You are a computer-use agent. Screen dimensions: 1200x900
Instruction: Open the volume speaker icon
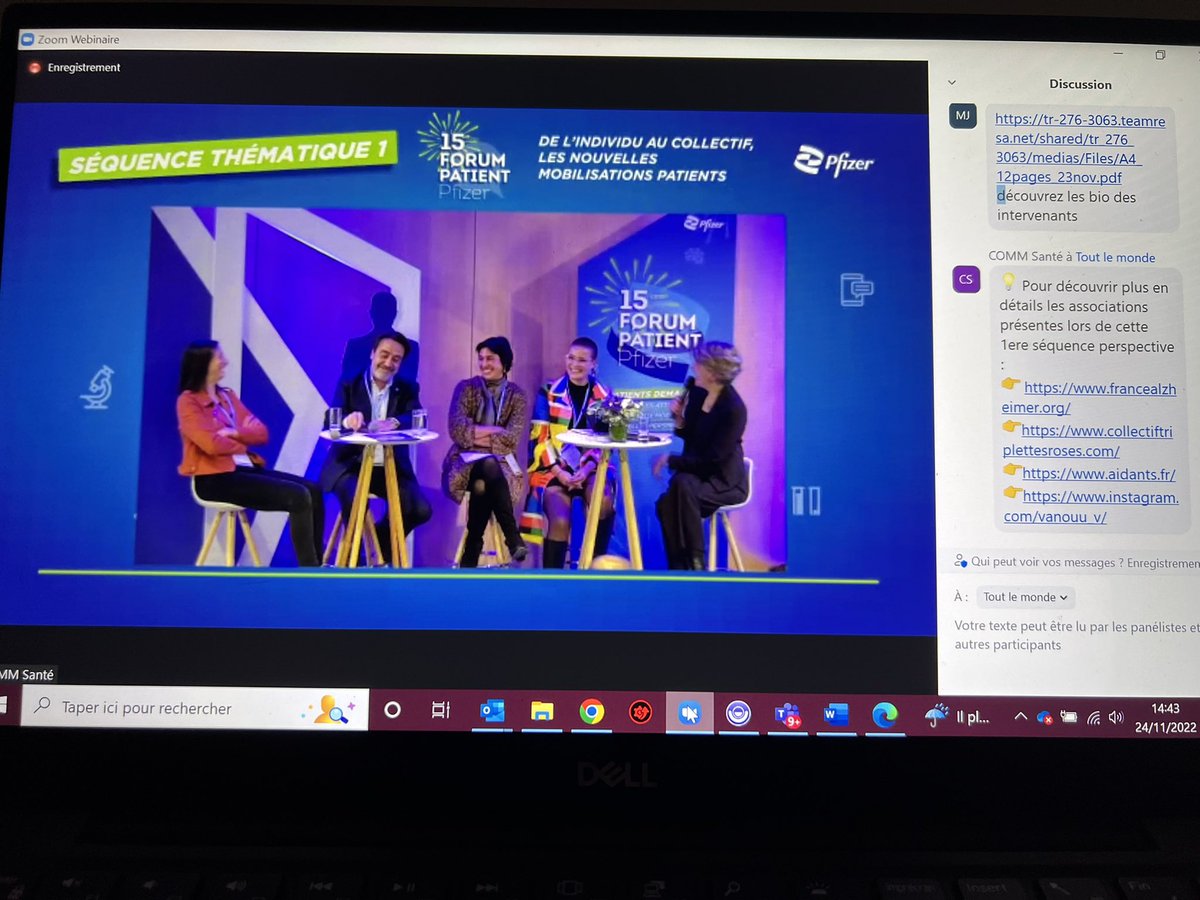click(1116, 718)
